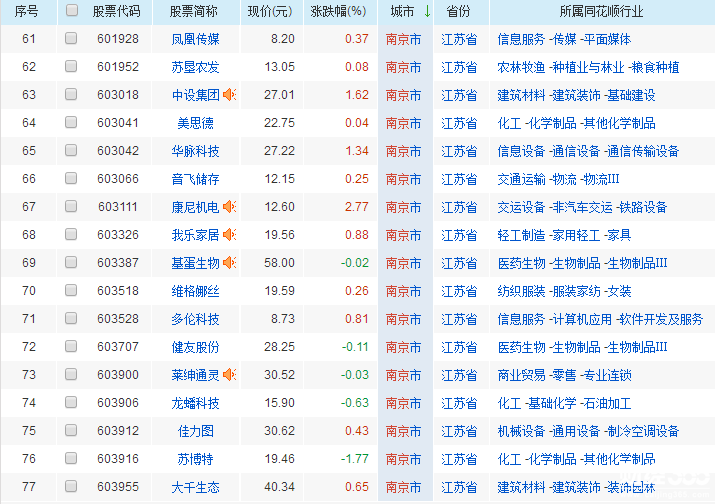
Task: Open industry link 交通运输-物流-物流III
Action: (x=558, y=179)
